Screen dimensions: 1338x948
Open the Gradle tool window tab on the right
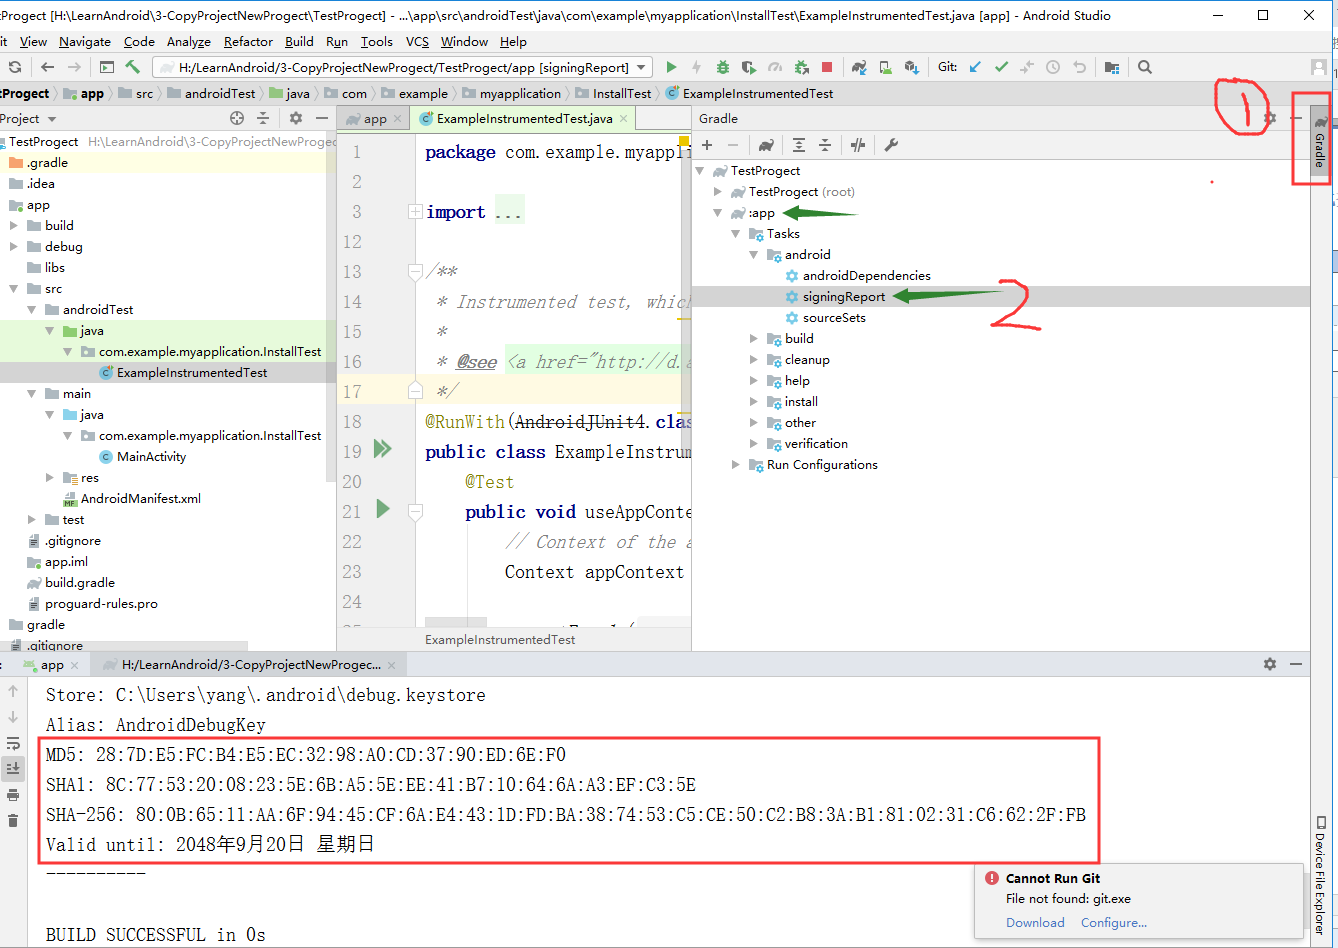(x=1320, y=141)
